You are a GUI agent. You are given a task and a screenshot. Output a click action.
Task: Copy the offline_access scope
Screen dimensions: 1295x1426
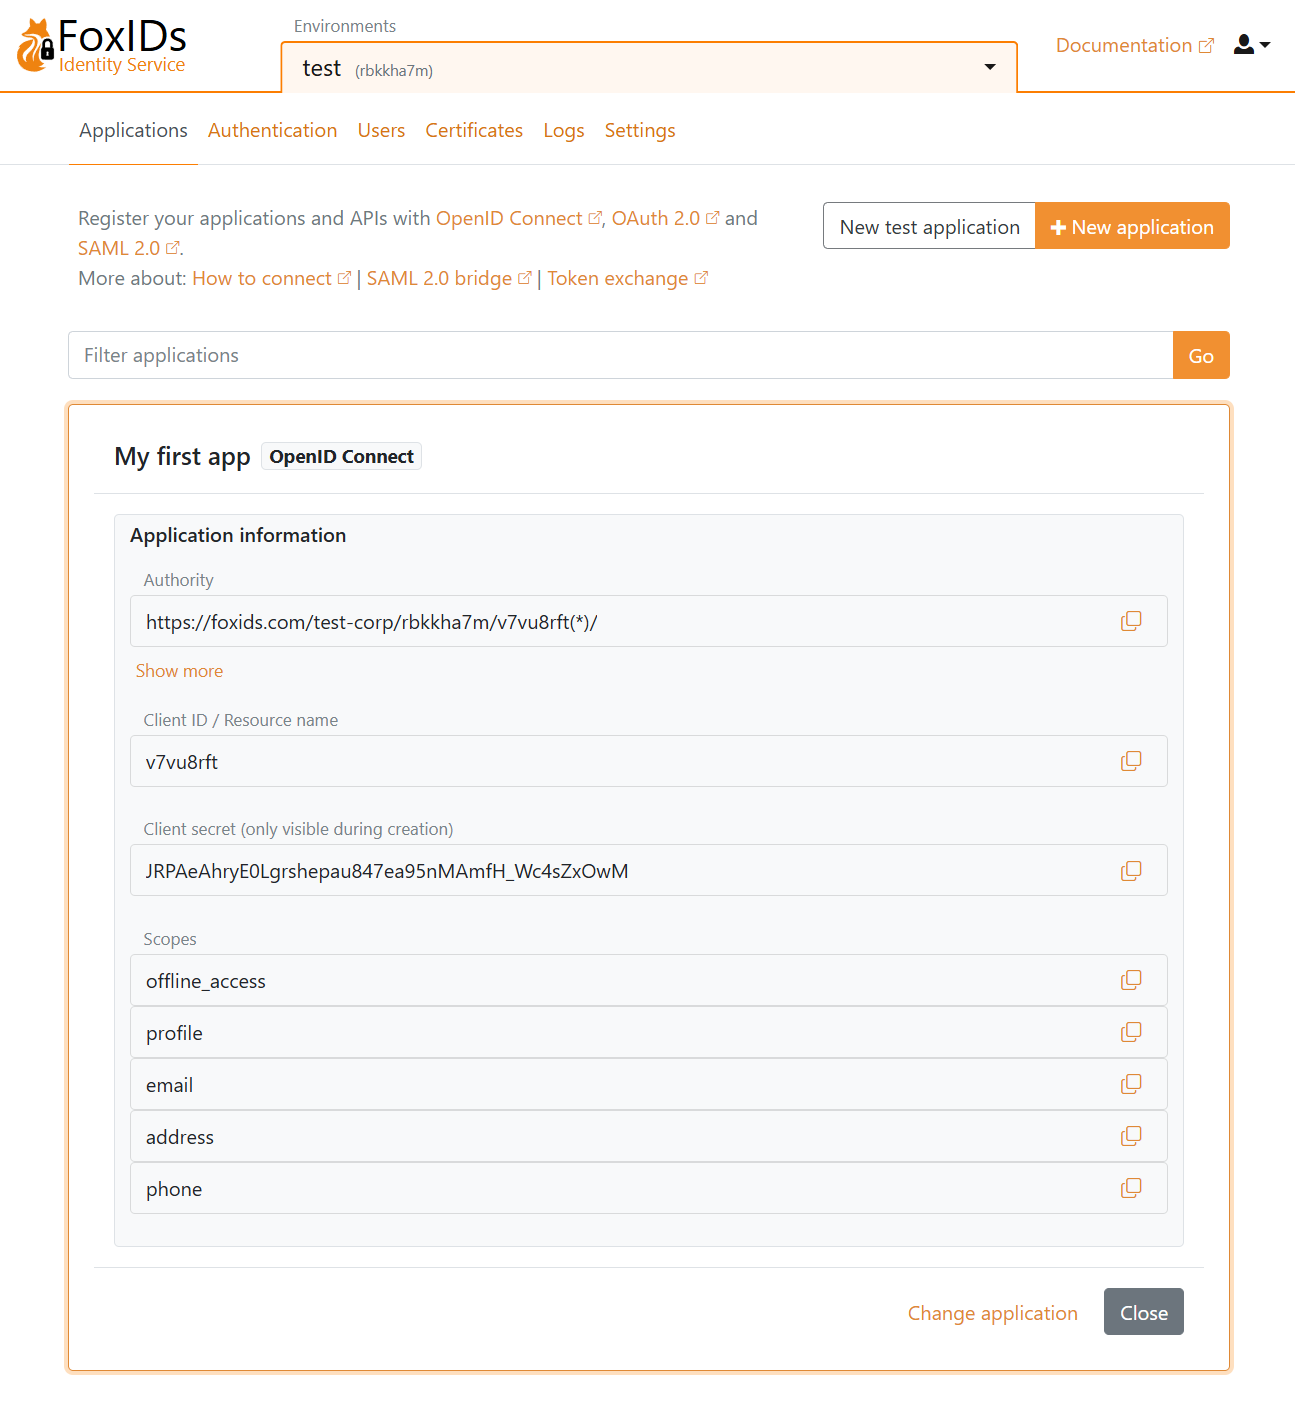1131,980
